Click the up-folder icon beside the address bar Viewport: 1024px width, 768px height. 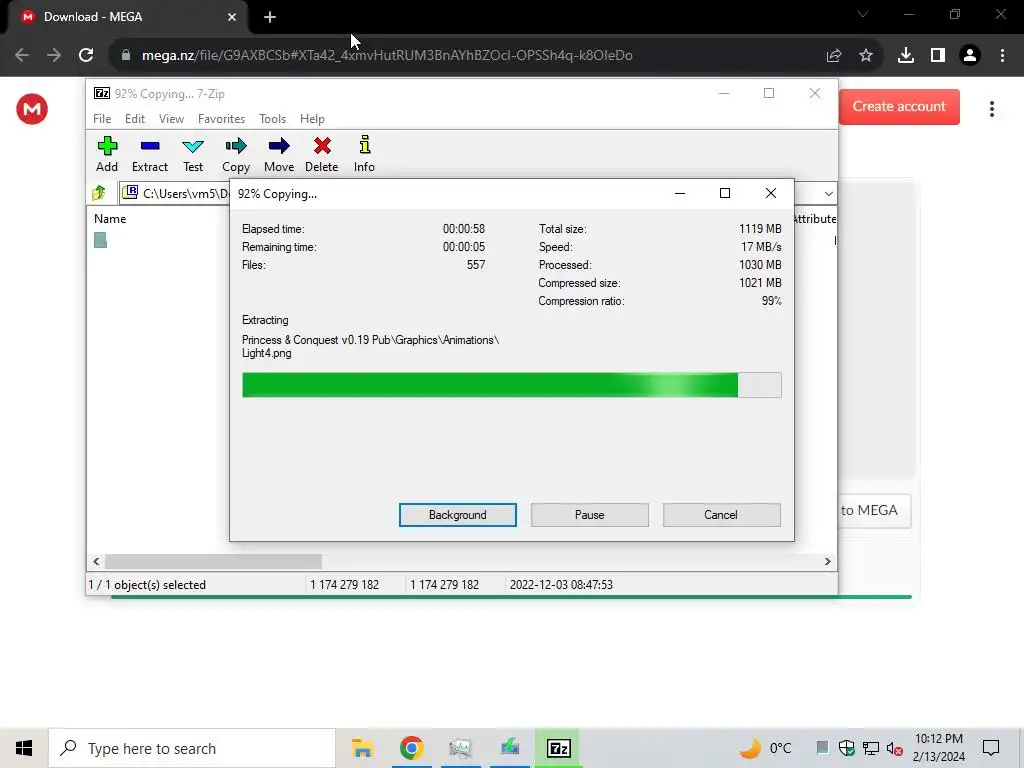point(99,193)
